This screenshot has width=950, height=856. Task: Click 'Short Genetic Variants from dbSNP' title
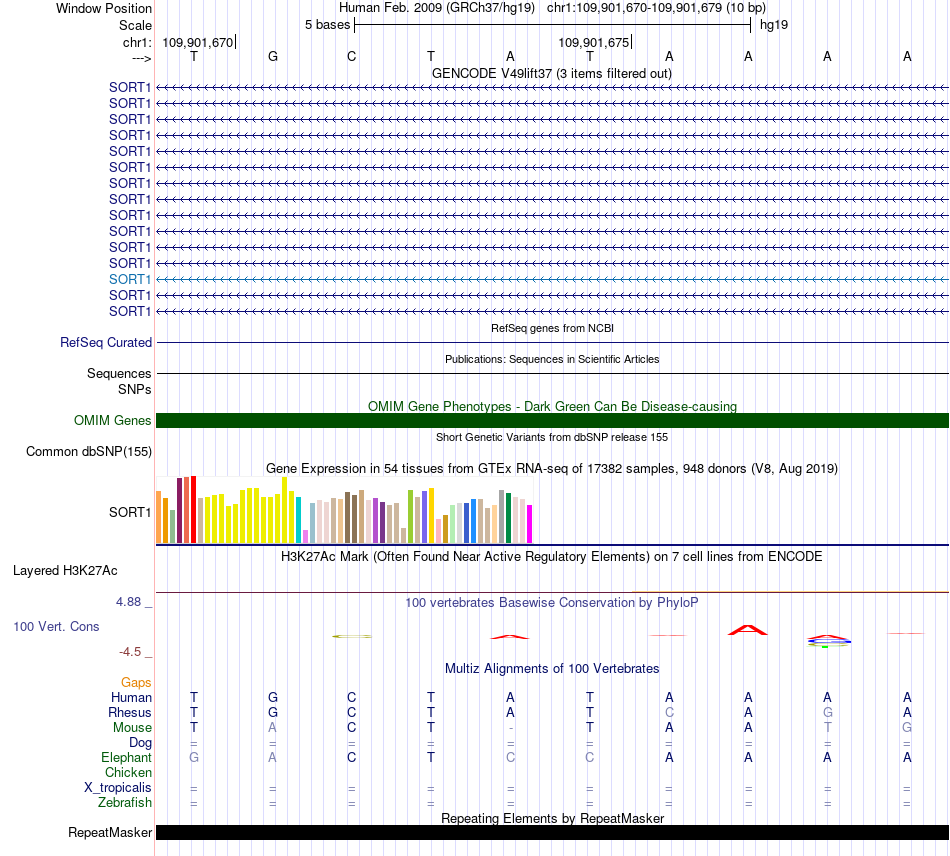(x=552, y=437)
